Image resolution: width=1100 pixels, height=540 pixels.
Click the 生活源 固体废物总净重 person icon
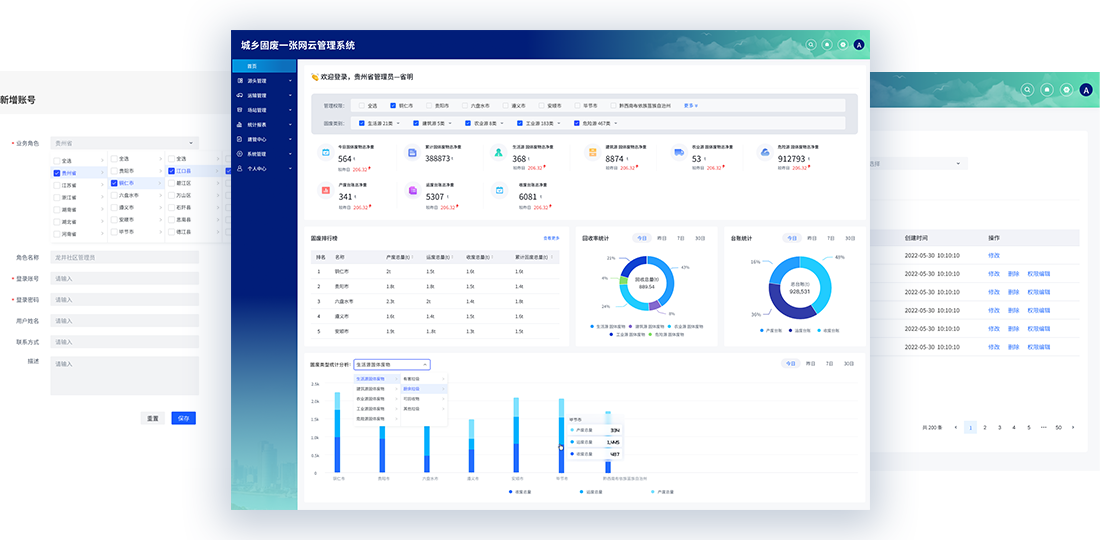(x=499, y=152)
